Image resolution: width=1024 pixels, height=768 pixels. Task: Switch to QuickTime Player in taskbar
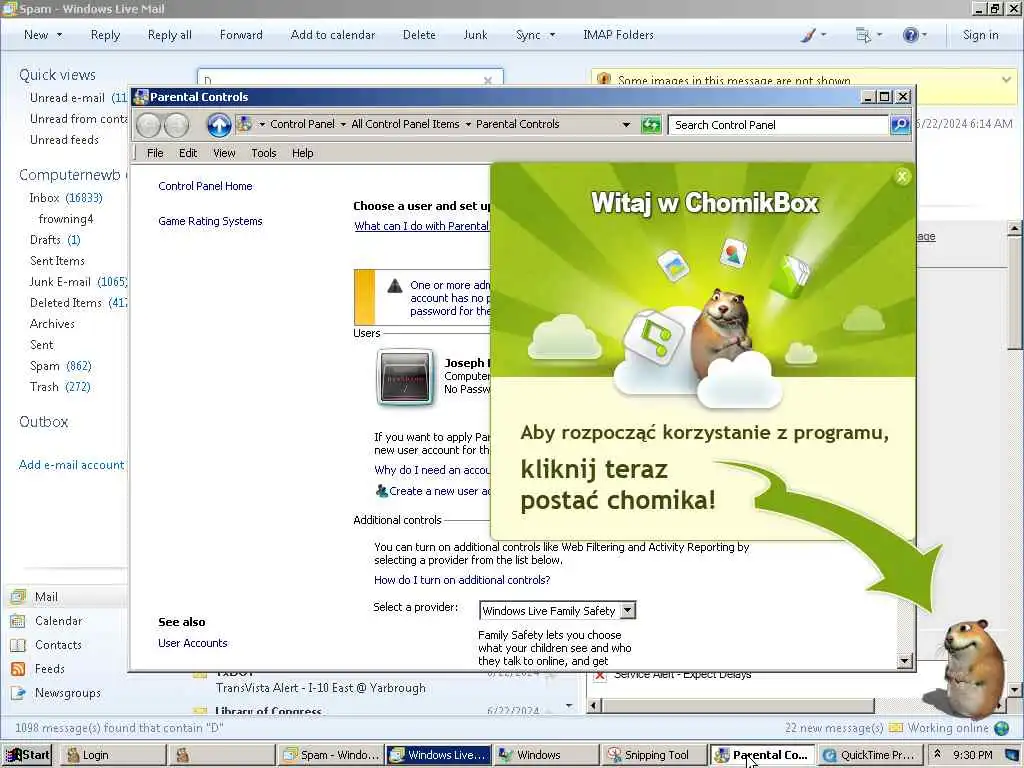[x=871, y=755]
